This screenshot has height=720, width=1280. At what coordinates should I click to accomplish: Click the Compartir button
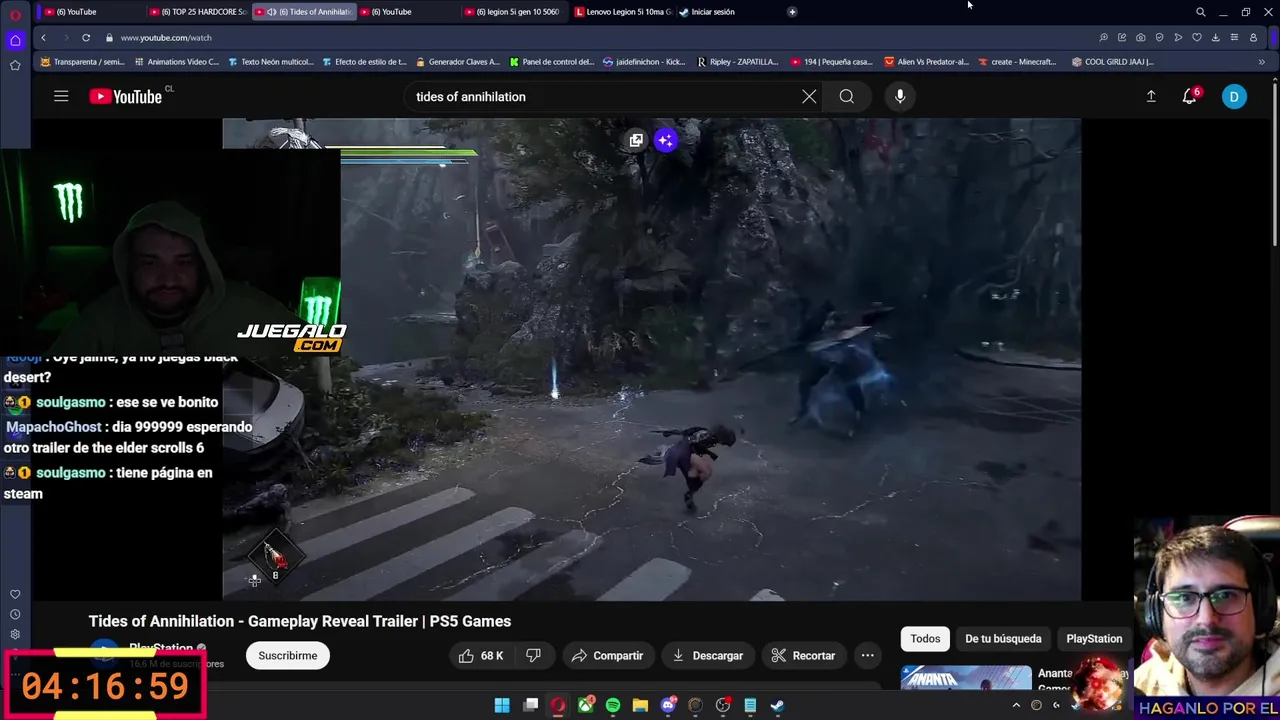[x=607, y=656]
